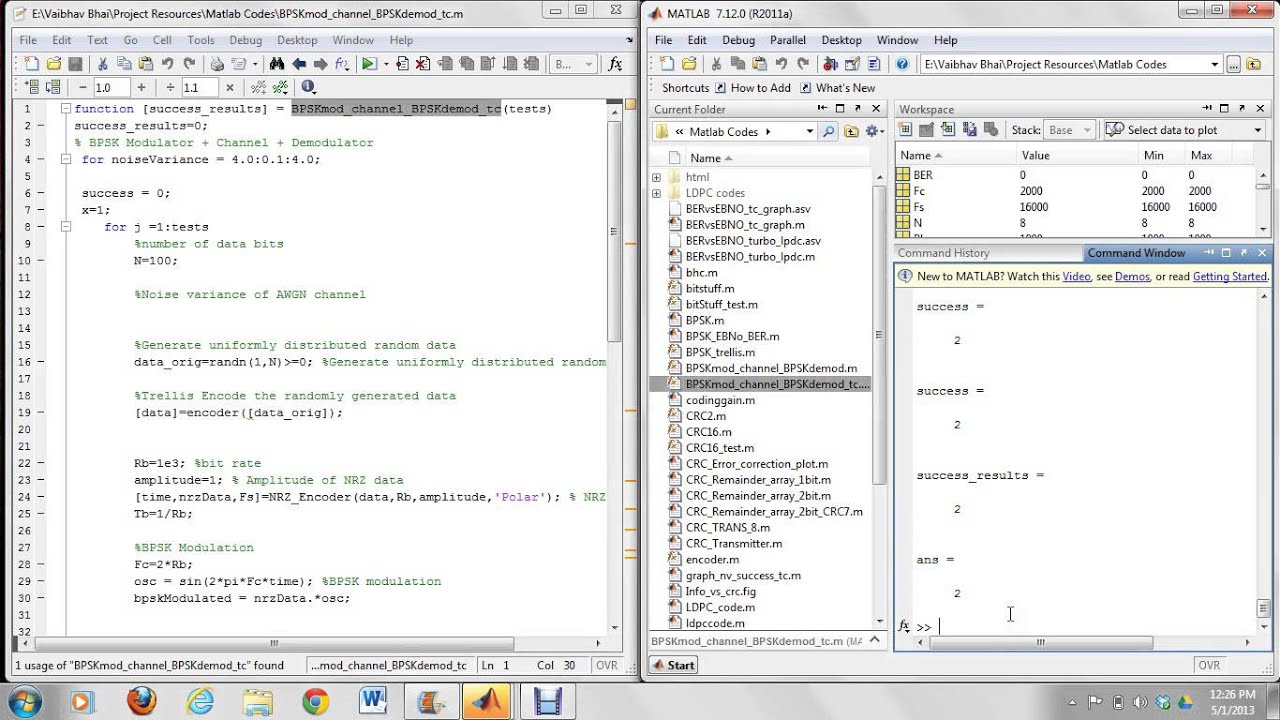The width and height of the screenshot is (1280, 720).
Task: Click the fx function browser icon at editor toolbar end
Action: click(x=616, y=64)
